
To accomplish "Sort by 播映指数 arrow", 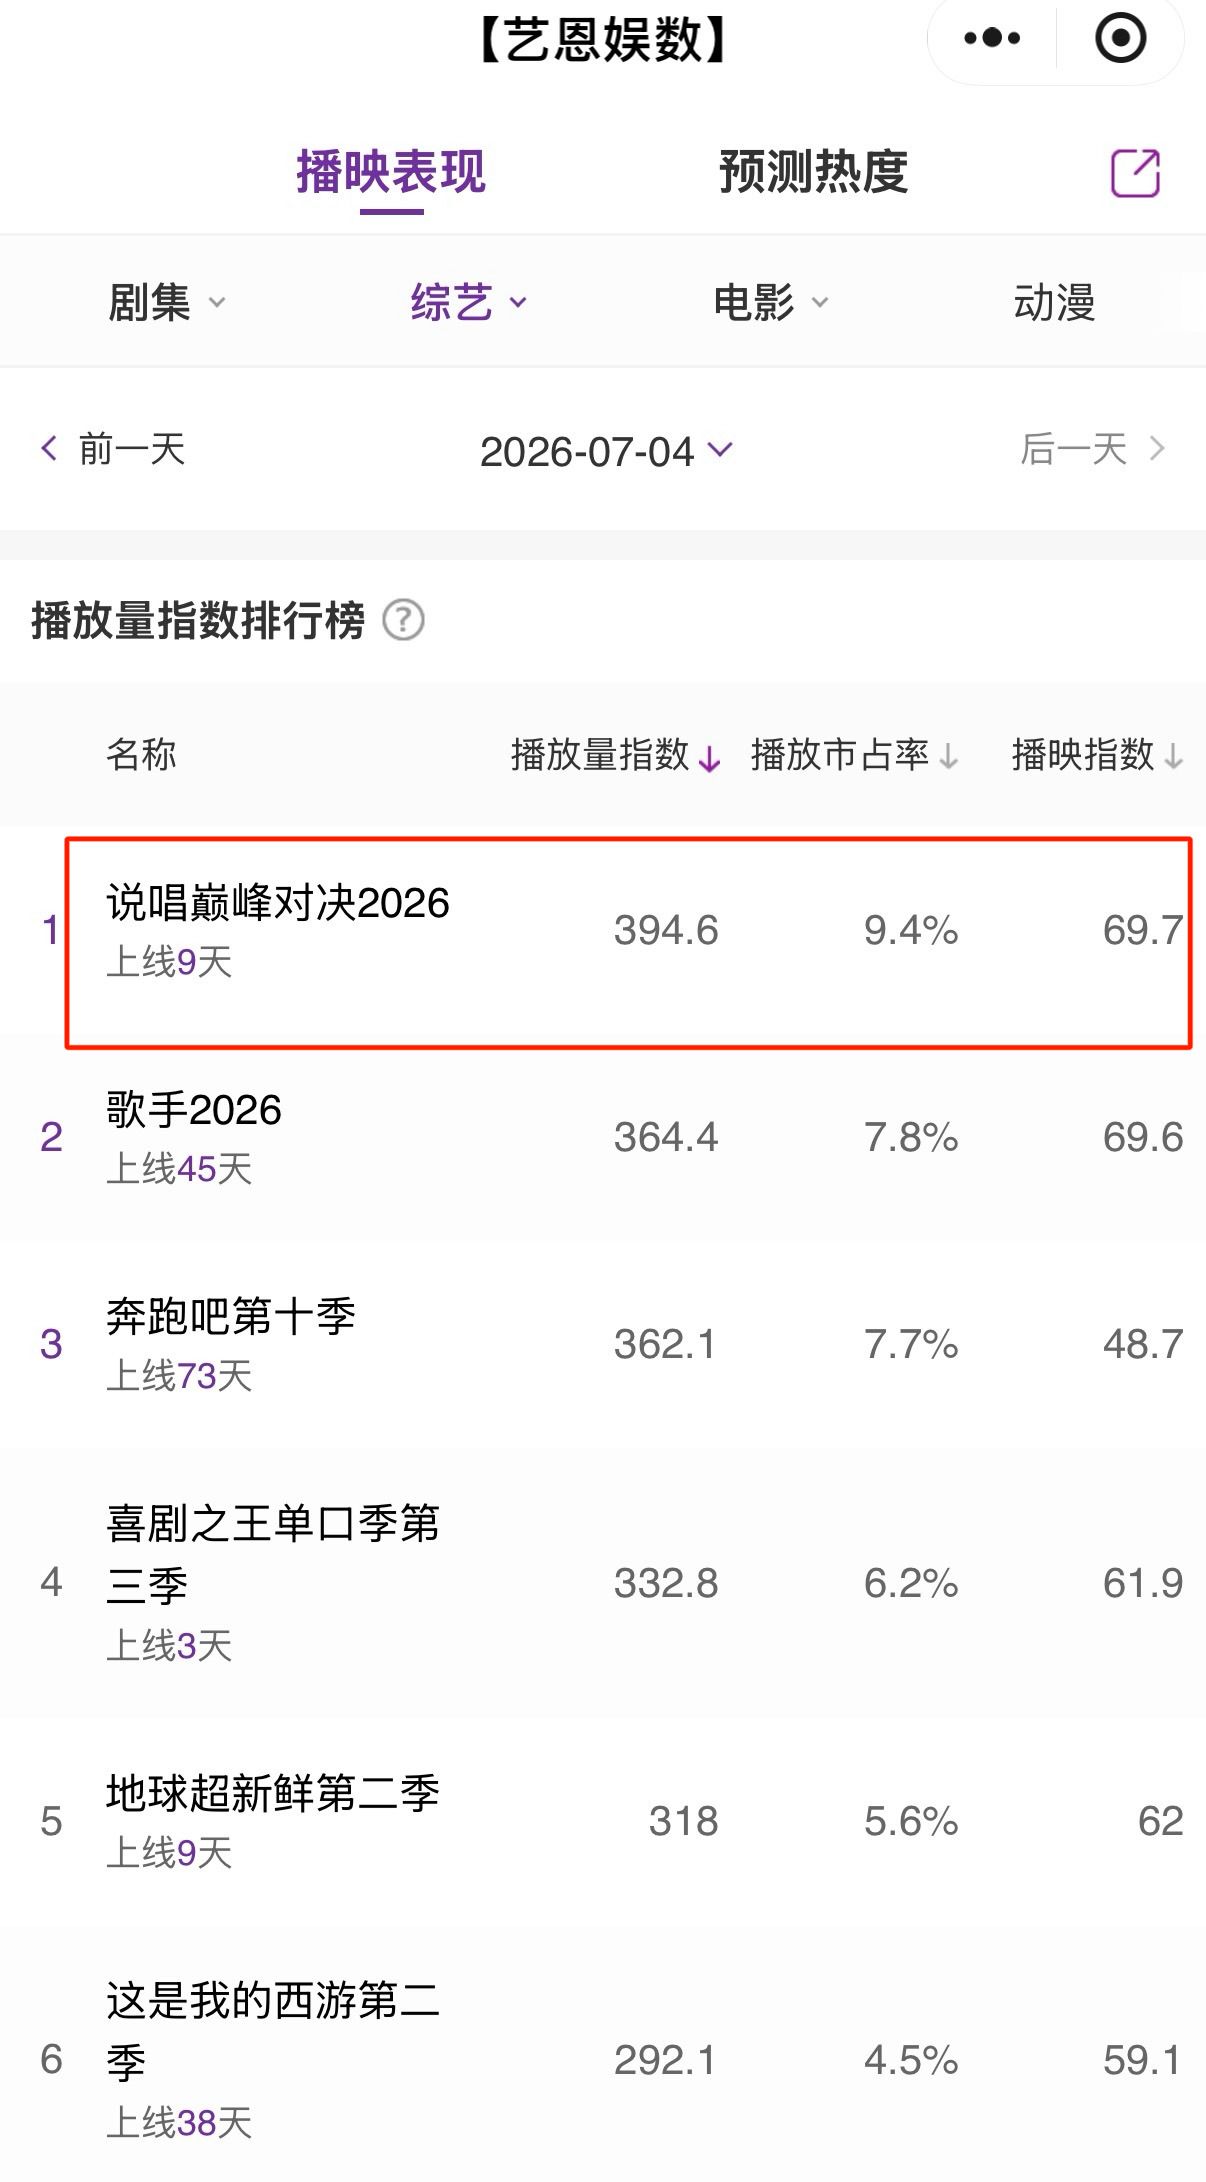I will point(1174,757).
